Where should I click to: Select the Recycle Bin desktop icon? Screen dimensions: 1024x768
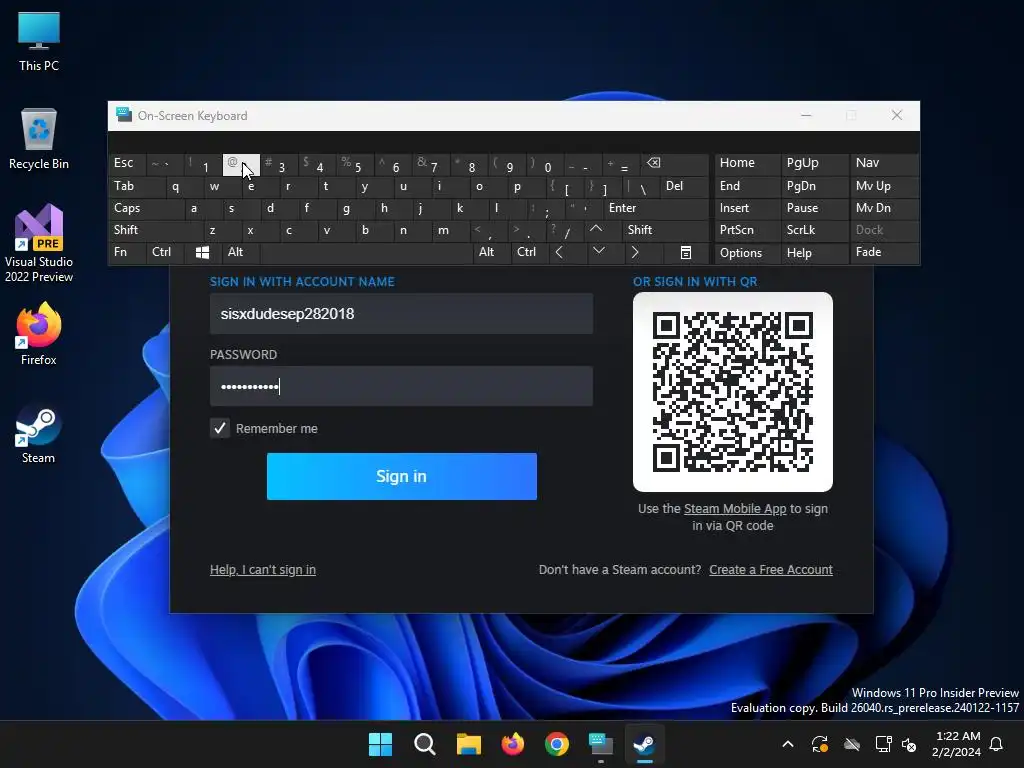click(x=39, y=139)
